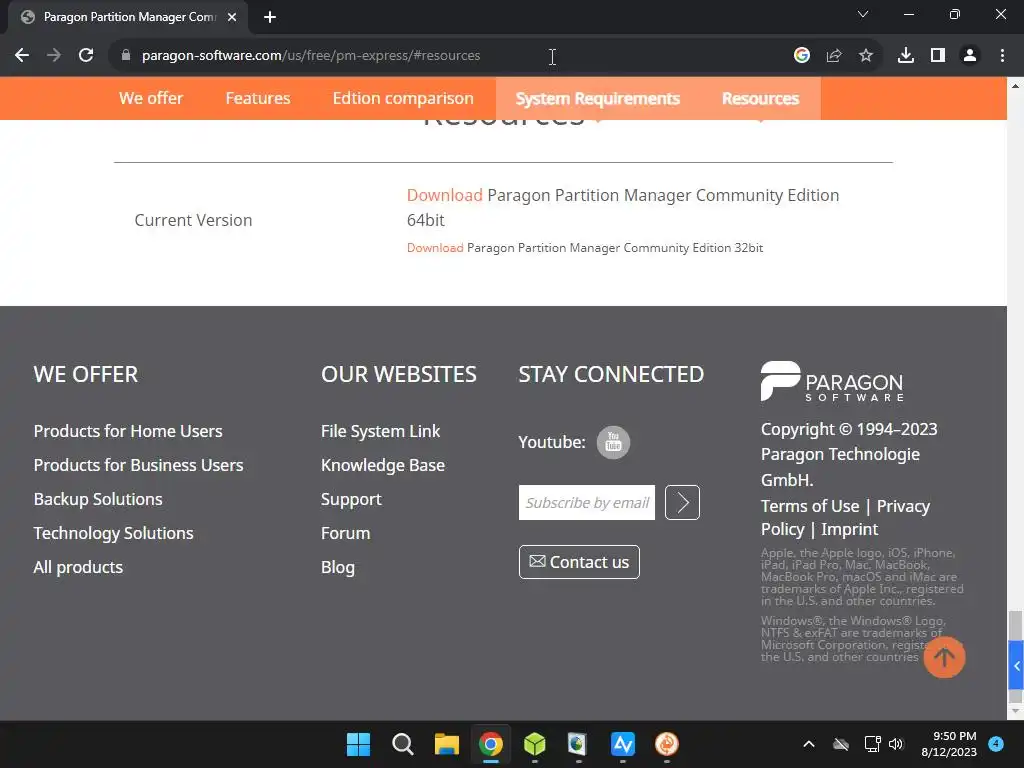Open Windows taskbar search
1024x768 pixels.
tap(402, 744)
